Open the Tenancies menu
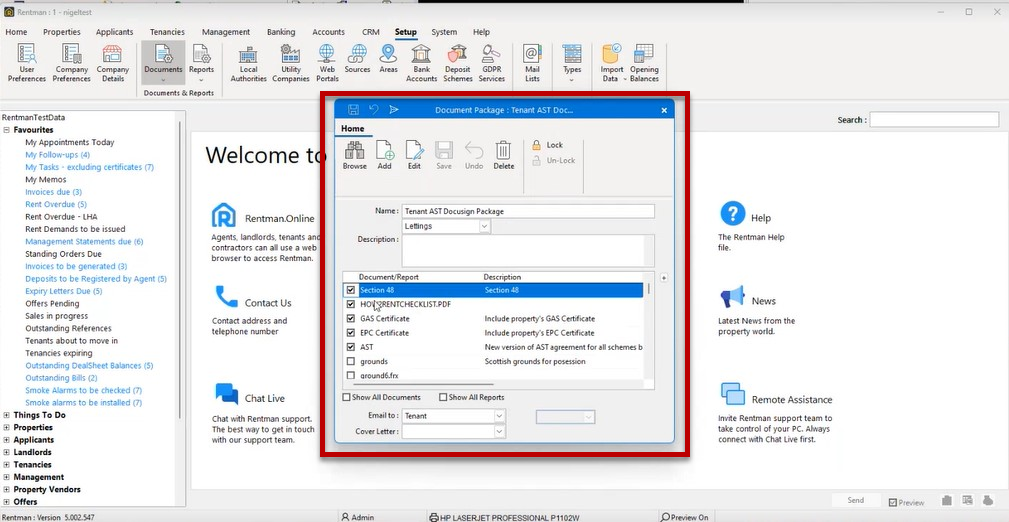This screenshot has height=522, width=1009. 167,32
